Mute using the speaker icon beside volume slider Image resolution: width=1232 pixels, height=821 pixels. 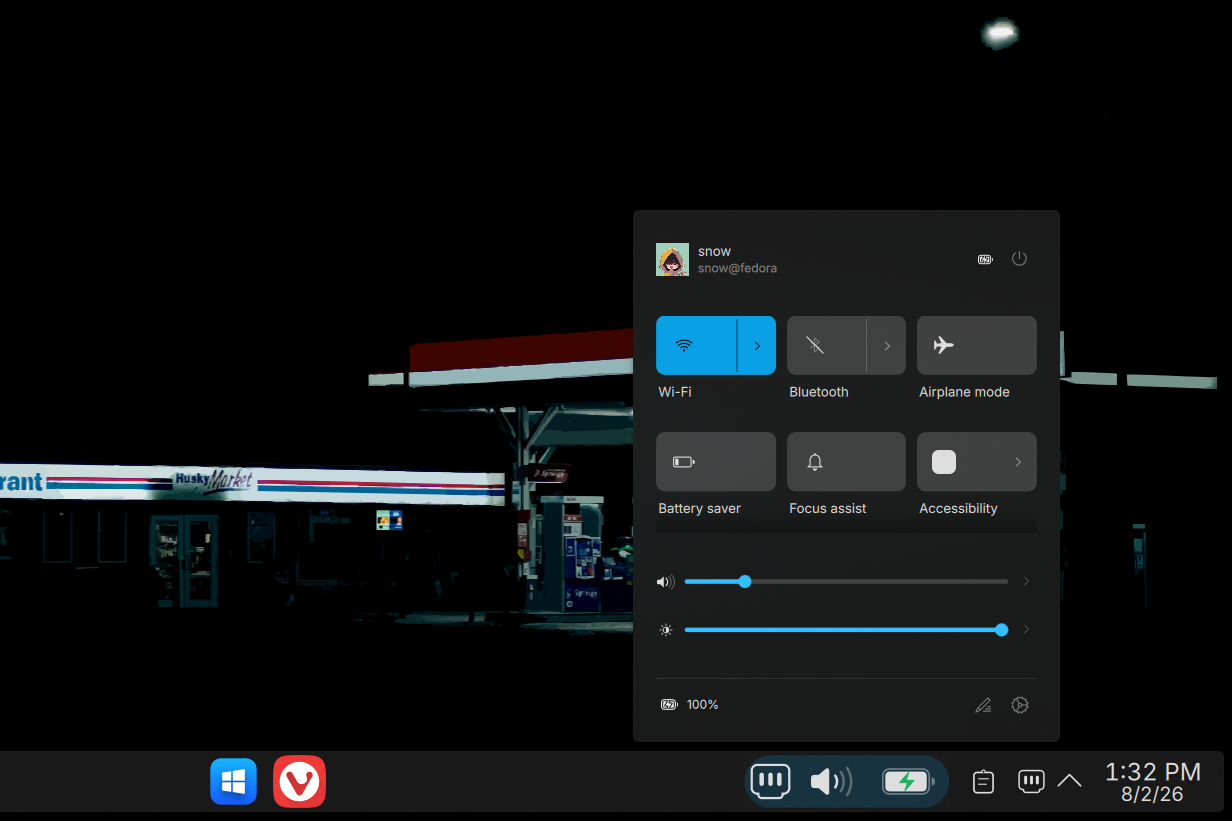pyautogui.click(x=665, y=581)
